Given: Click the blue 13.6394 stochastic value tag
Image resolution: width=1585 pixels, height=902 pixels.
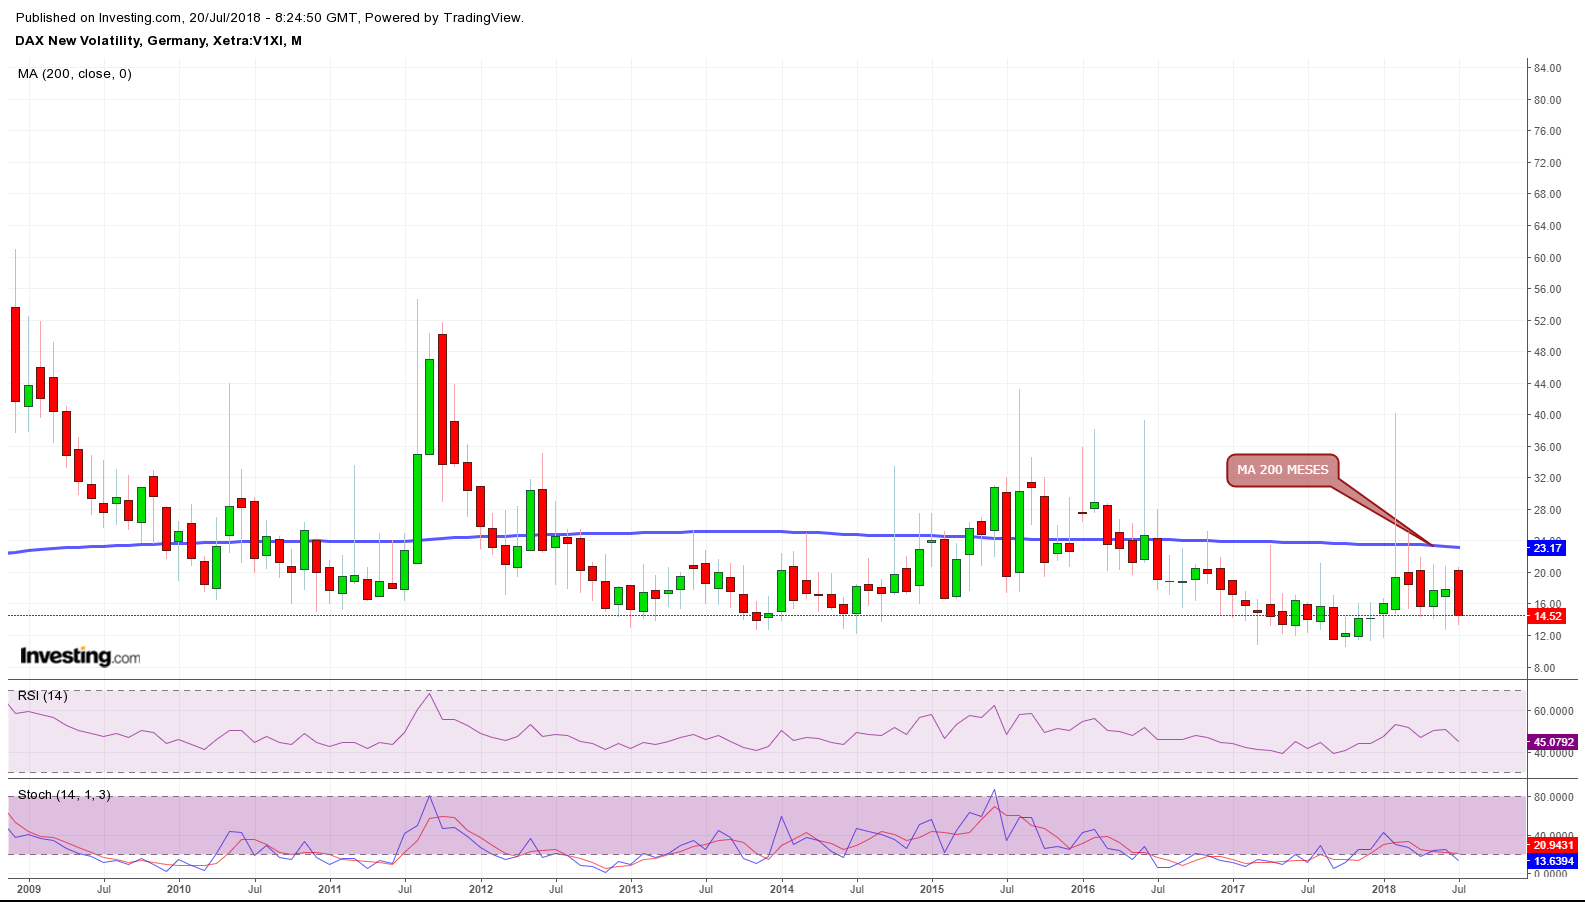Looking at the screenshot, I should (1553, 861).
